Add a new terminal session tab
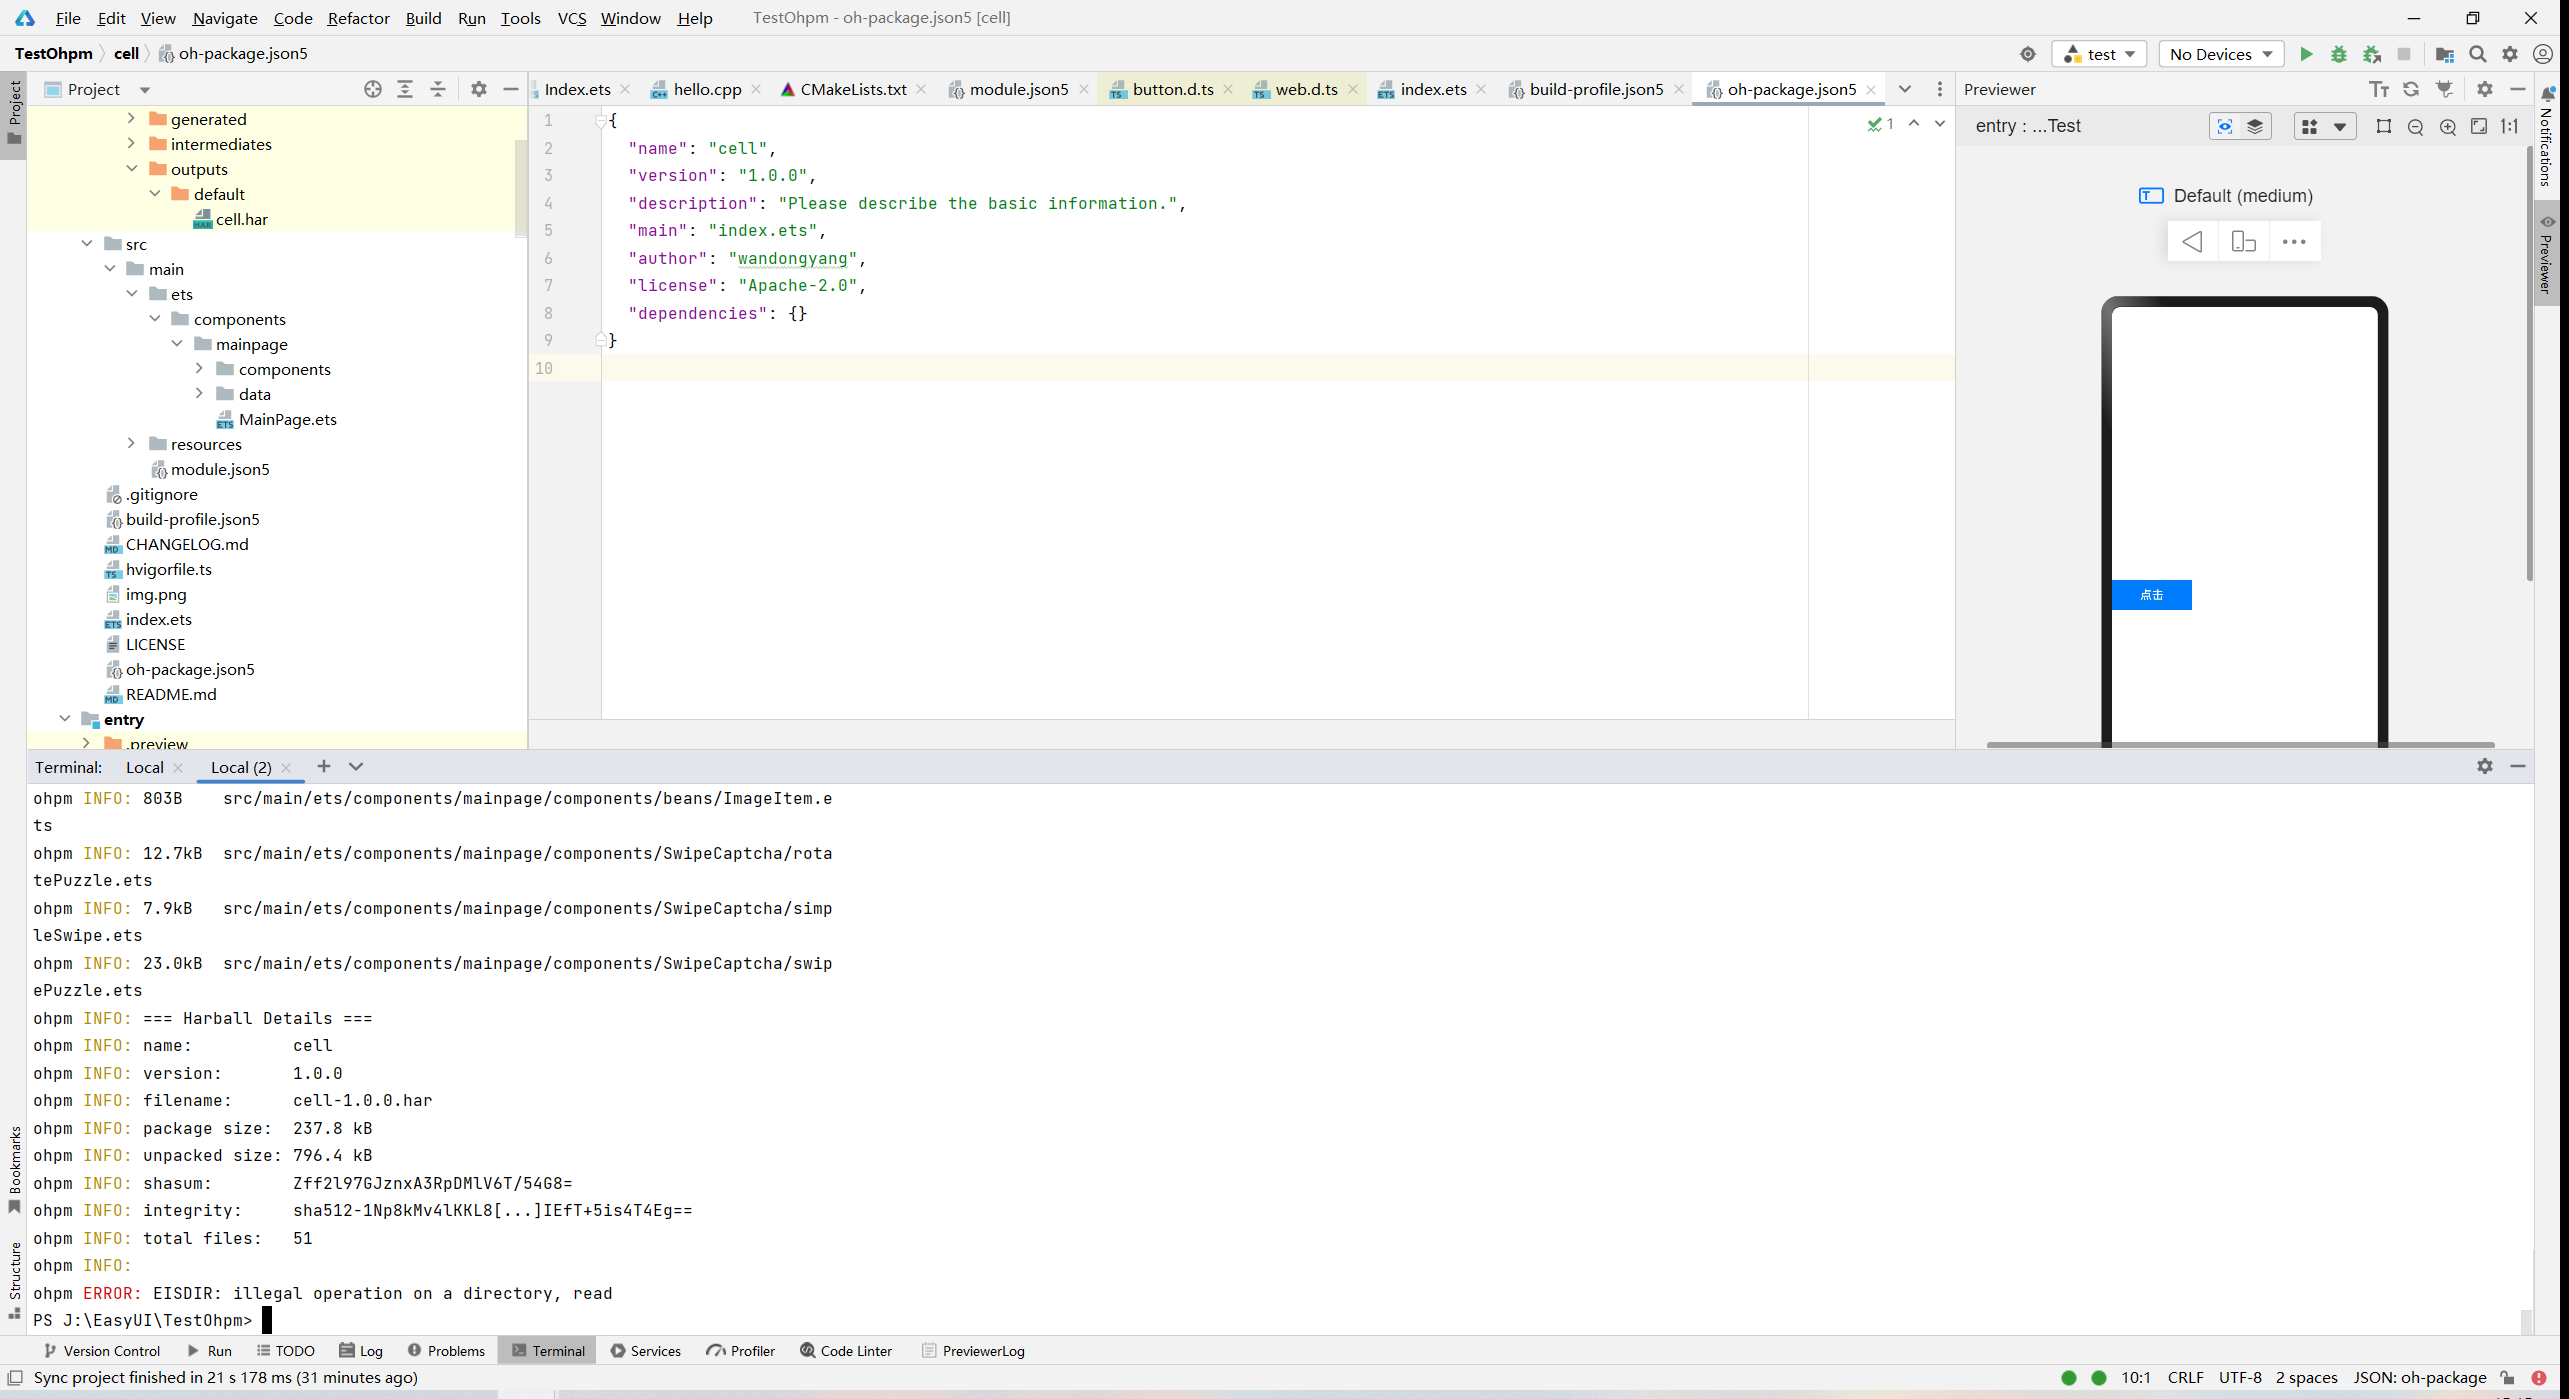This screenshot has width=2569, height=1399. pos(323,766)
